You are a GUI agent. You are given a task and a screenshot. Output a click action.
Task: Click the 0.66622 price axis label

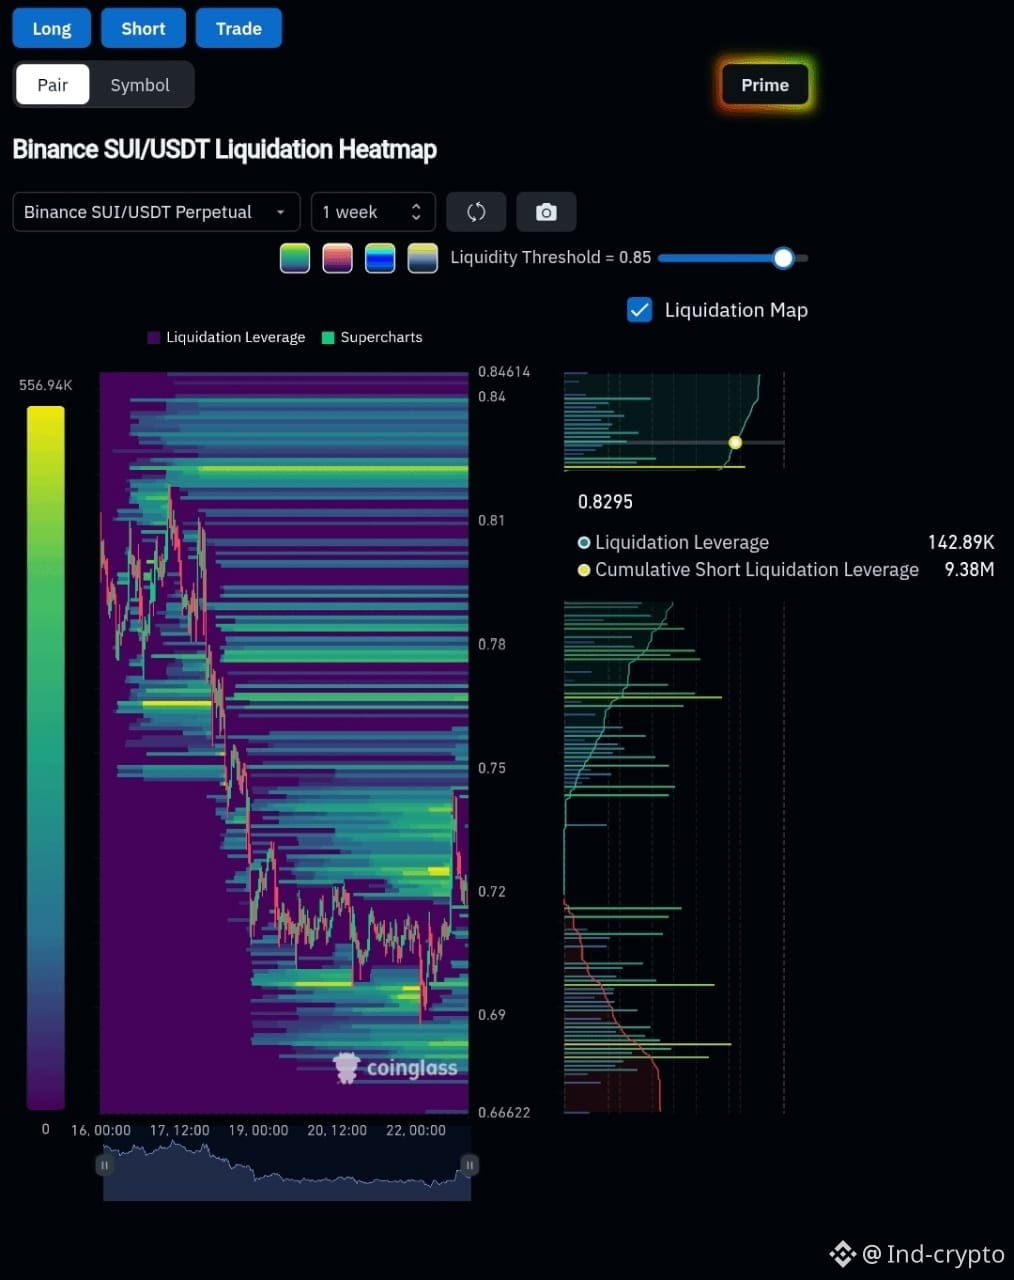(504, 1112)
